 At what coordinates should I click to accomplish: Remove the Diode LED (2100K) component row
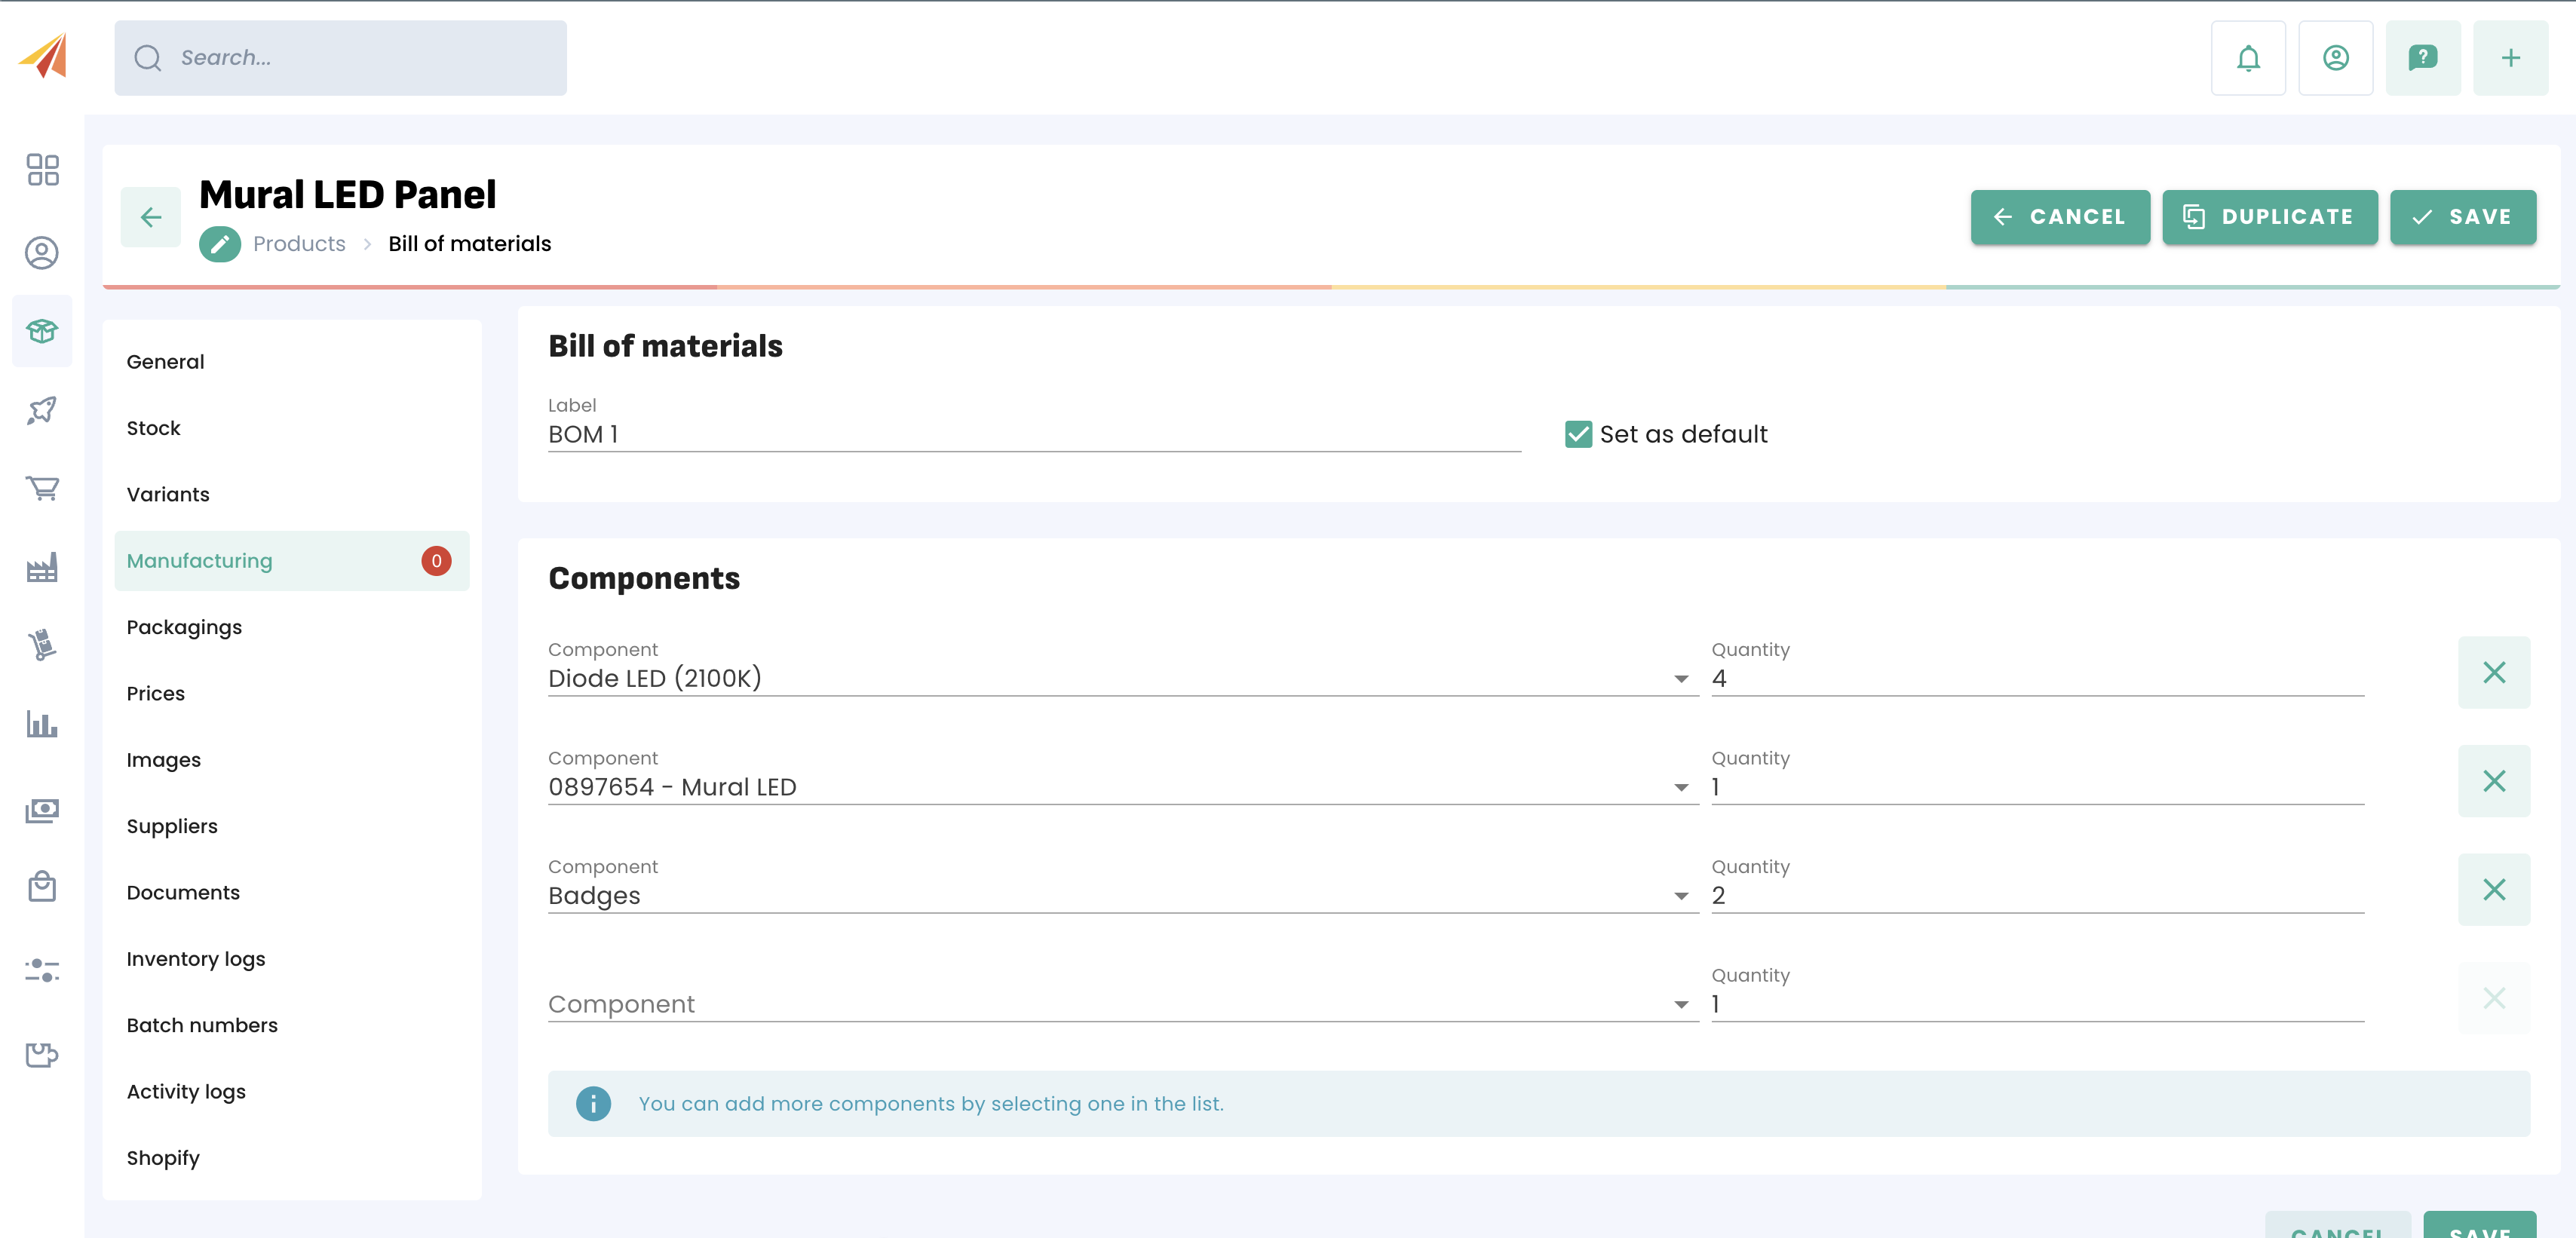pos(2493,672)
